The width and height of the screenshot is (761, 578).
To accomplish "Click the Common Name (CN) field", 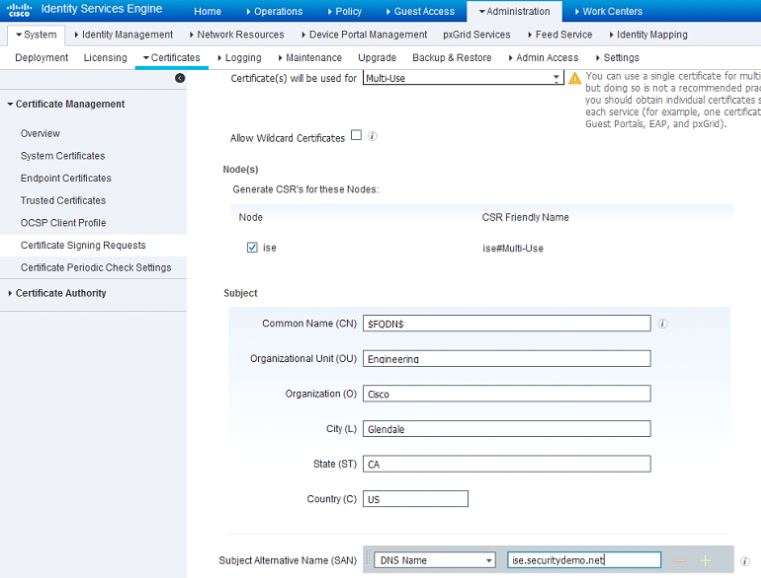I will pyautogui.click(x=507, y=323).
